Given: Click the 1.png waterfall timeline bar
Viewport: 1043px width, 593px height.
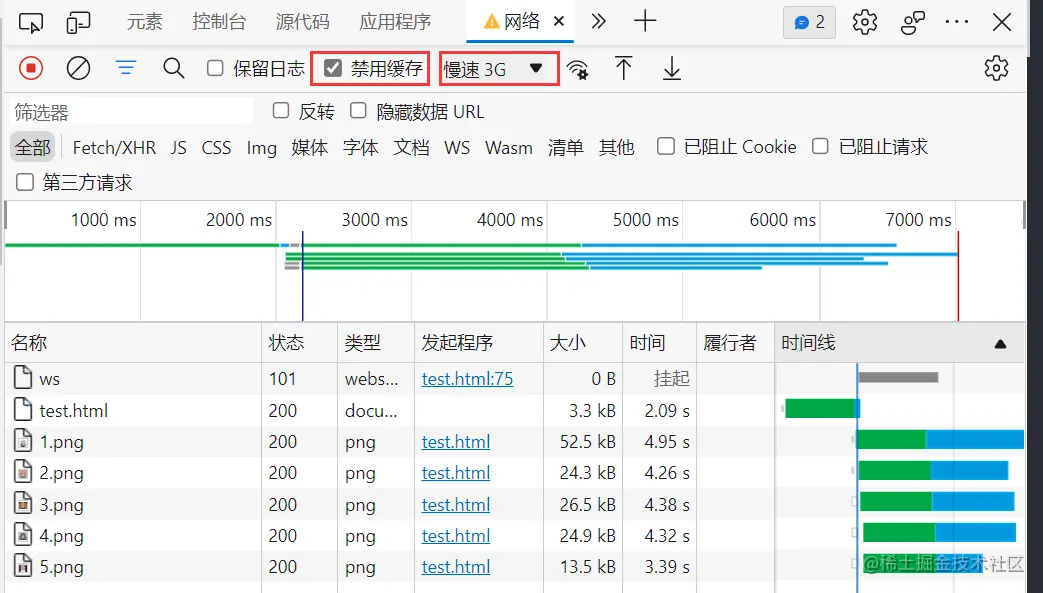Looking at the screenshot, I should (940, 439).
